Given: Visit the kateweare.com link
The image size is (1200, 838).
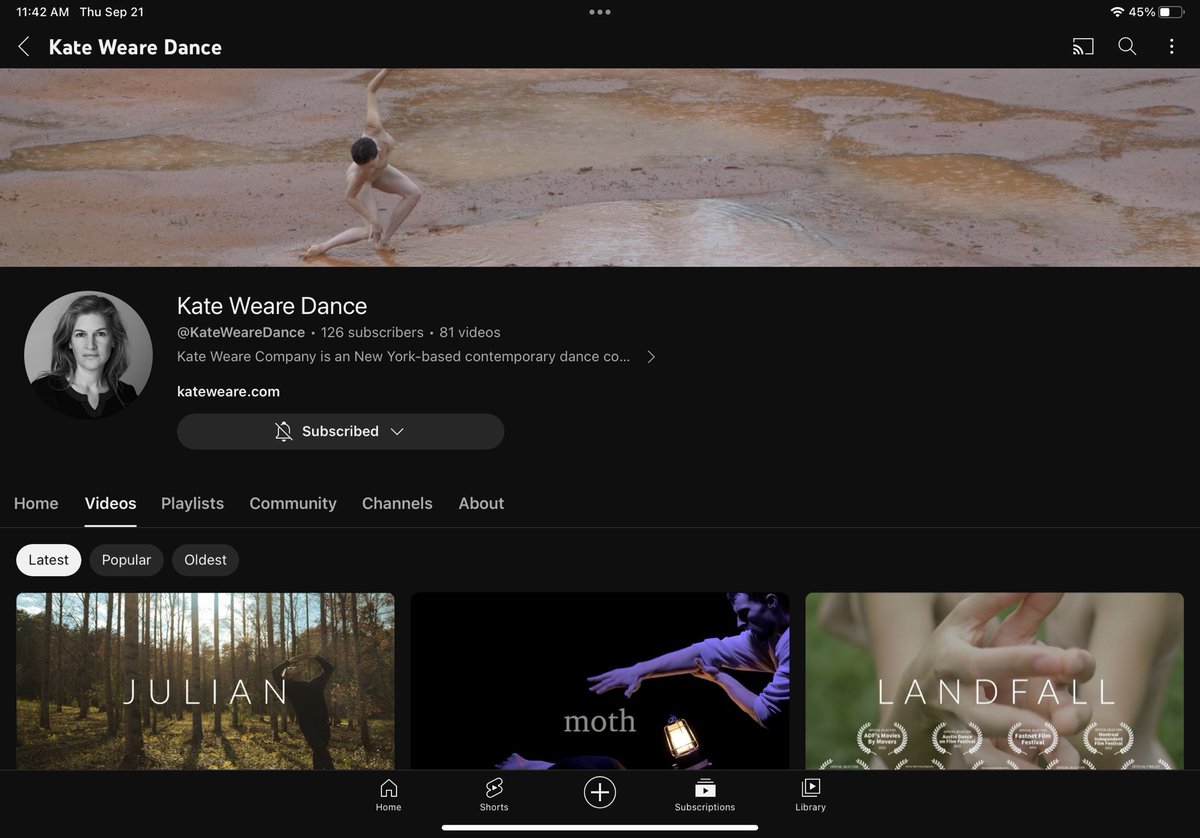Looking at the screenshot, I should (229, 391).
